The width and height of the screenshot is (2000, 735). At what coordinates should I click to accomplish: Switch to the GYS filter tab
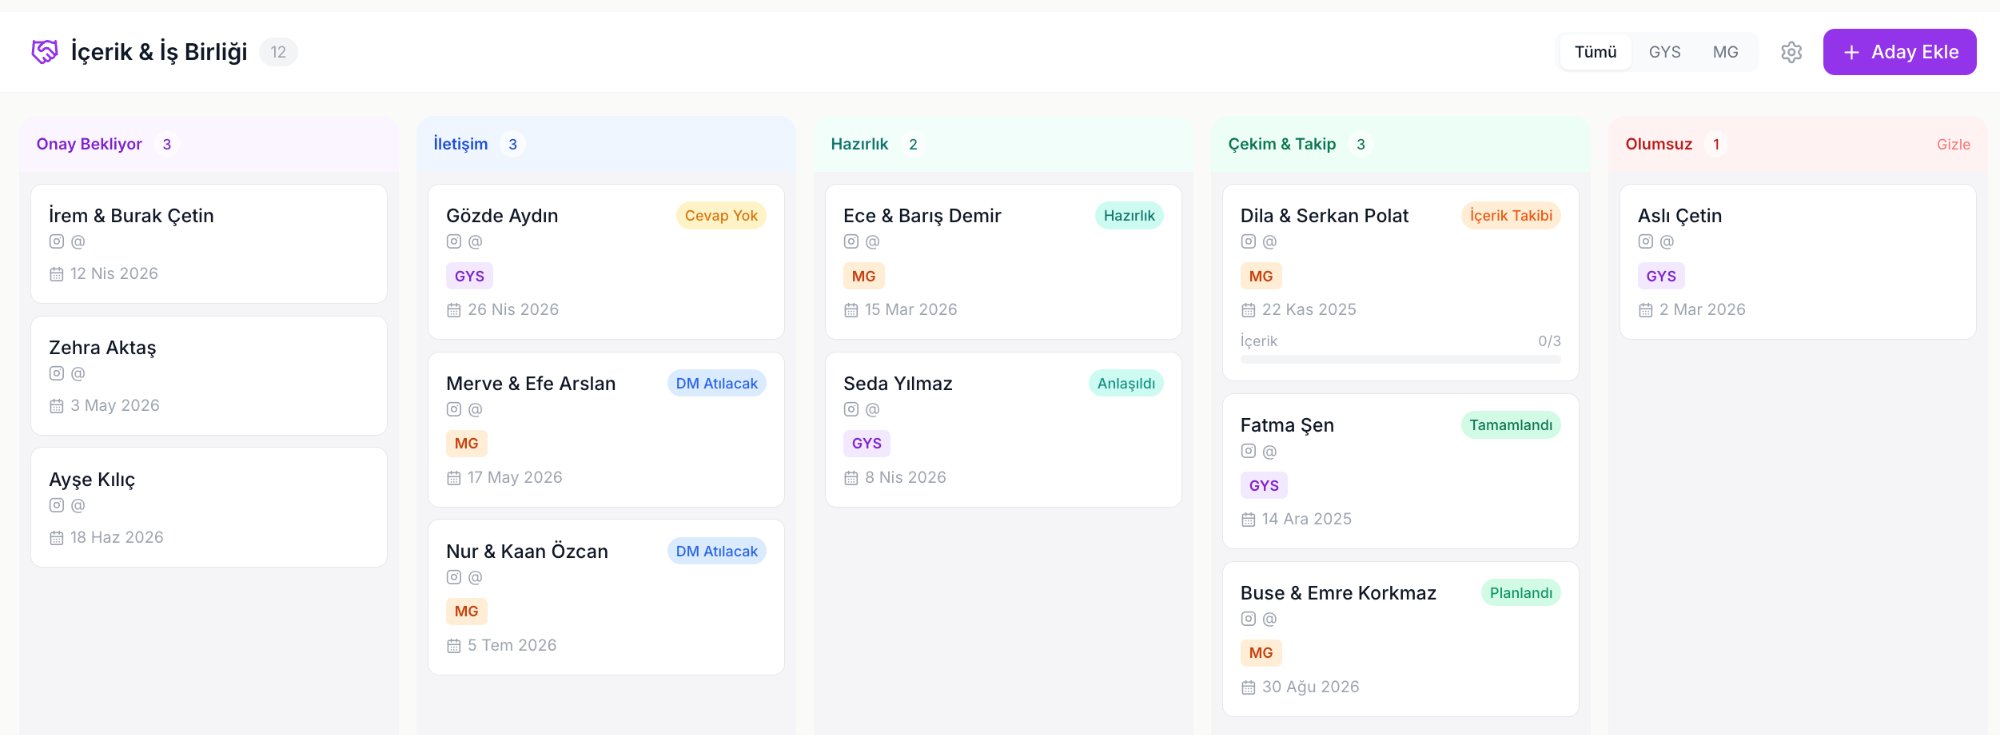pos(1664,52)
